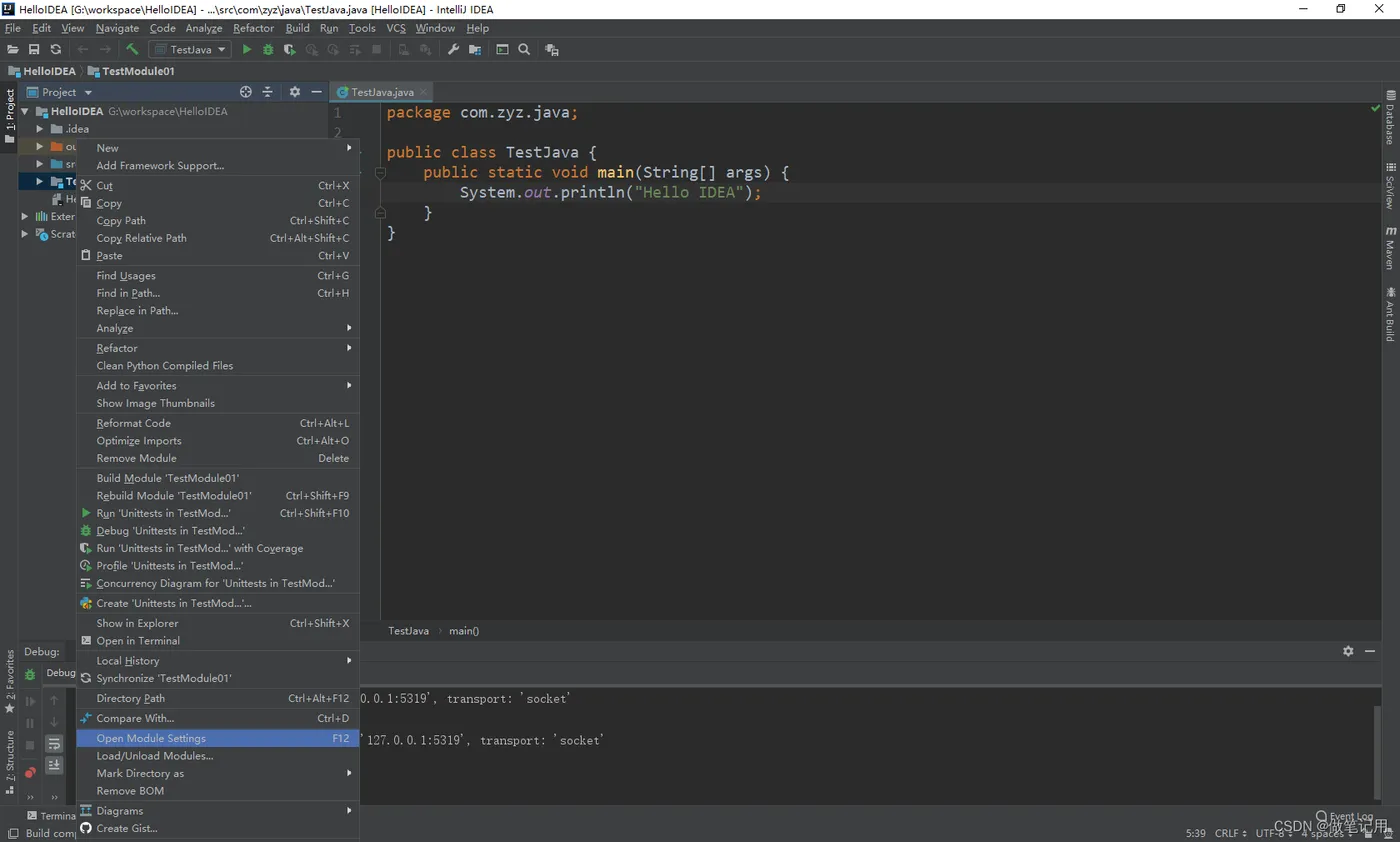
Task: Open the Navigate menu in the menu bar
Action: tap(117, 28)
